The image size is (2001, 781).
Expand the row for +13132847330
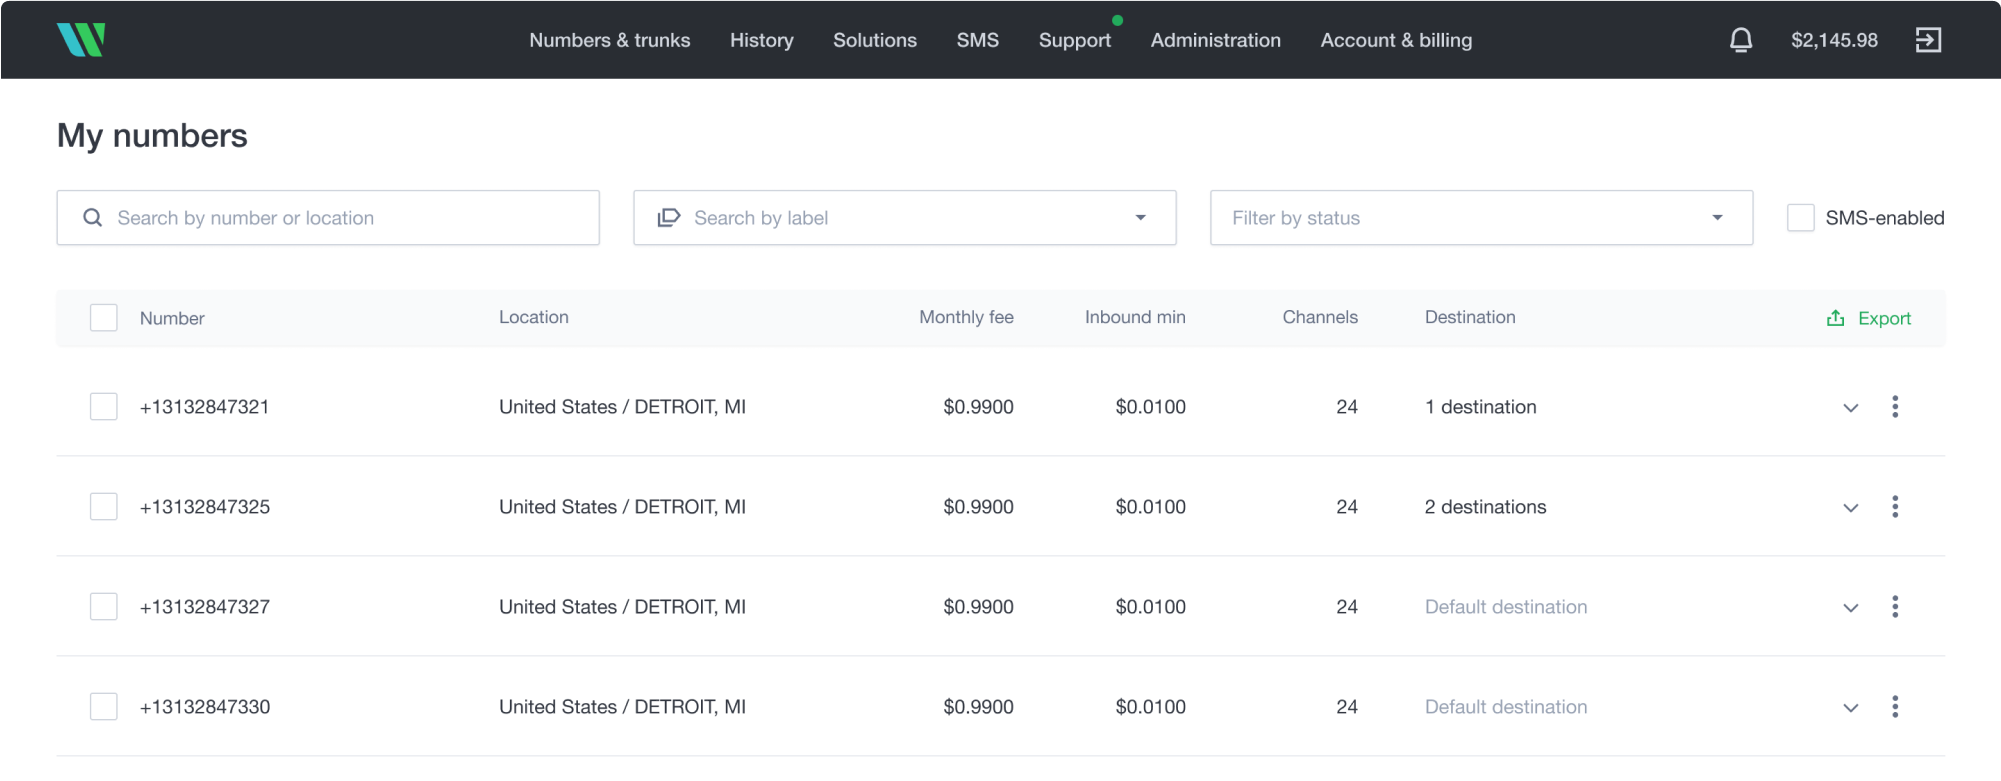click(x=1851, y=708)
